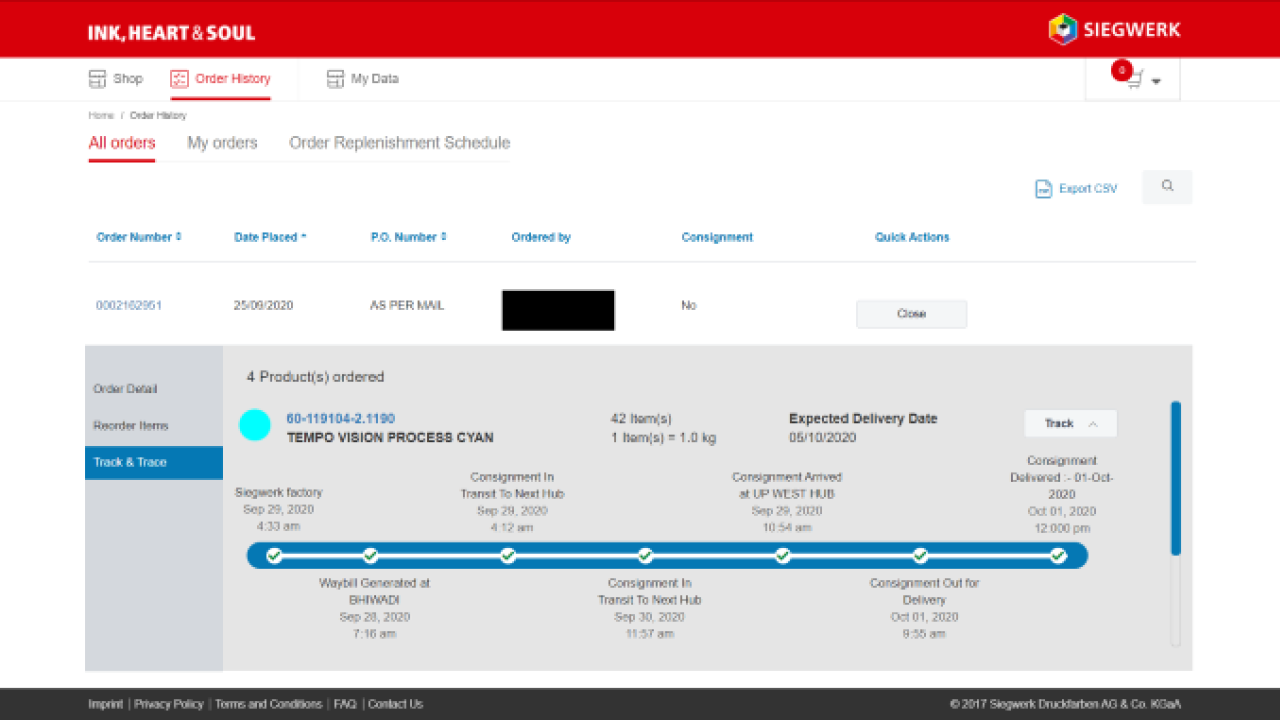The height and width of the screenshot is (720, 1280).
Task: Click the Siegwerk logo
Action: click(x=1114, y=29)
